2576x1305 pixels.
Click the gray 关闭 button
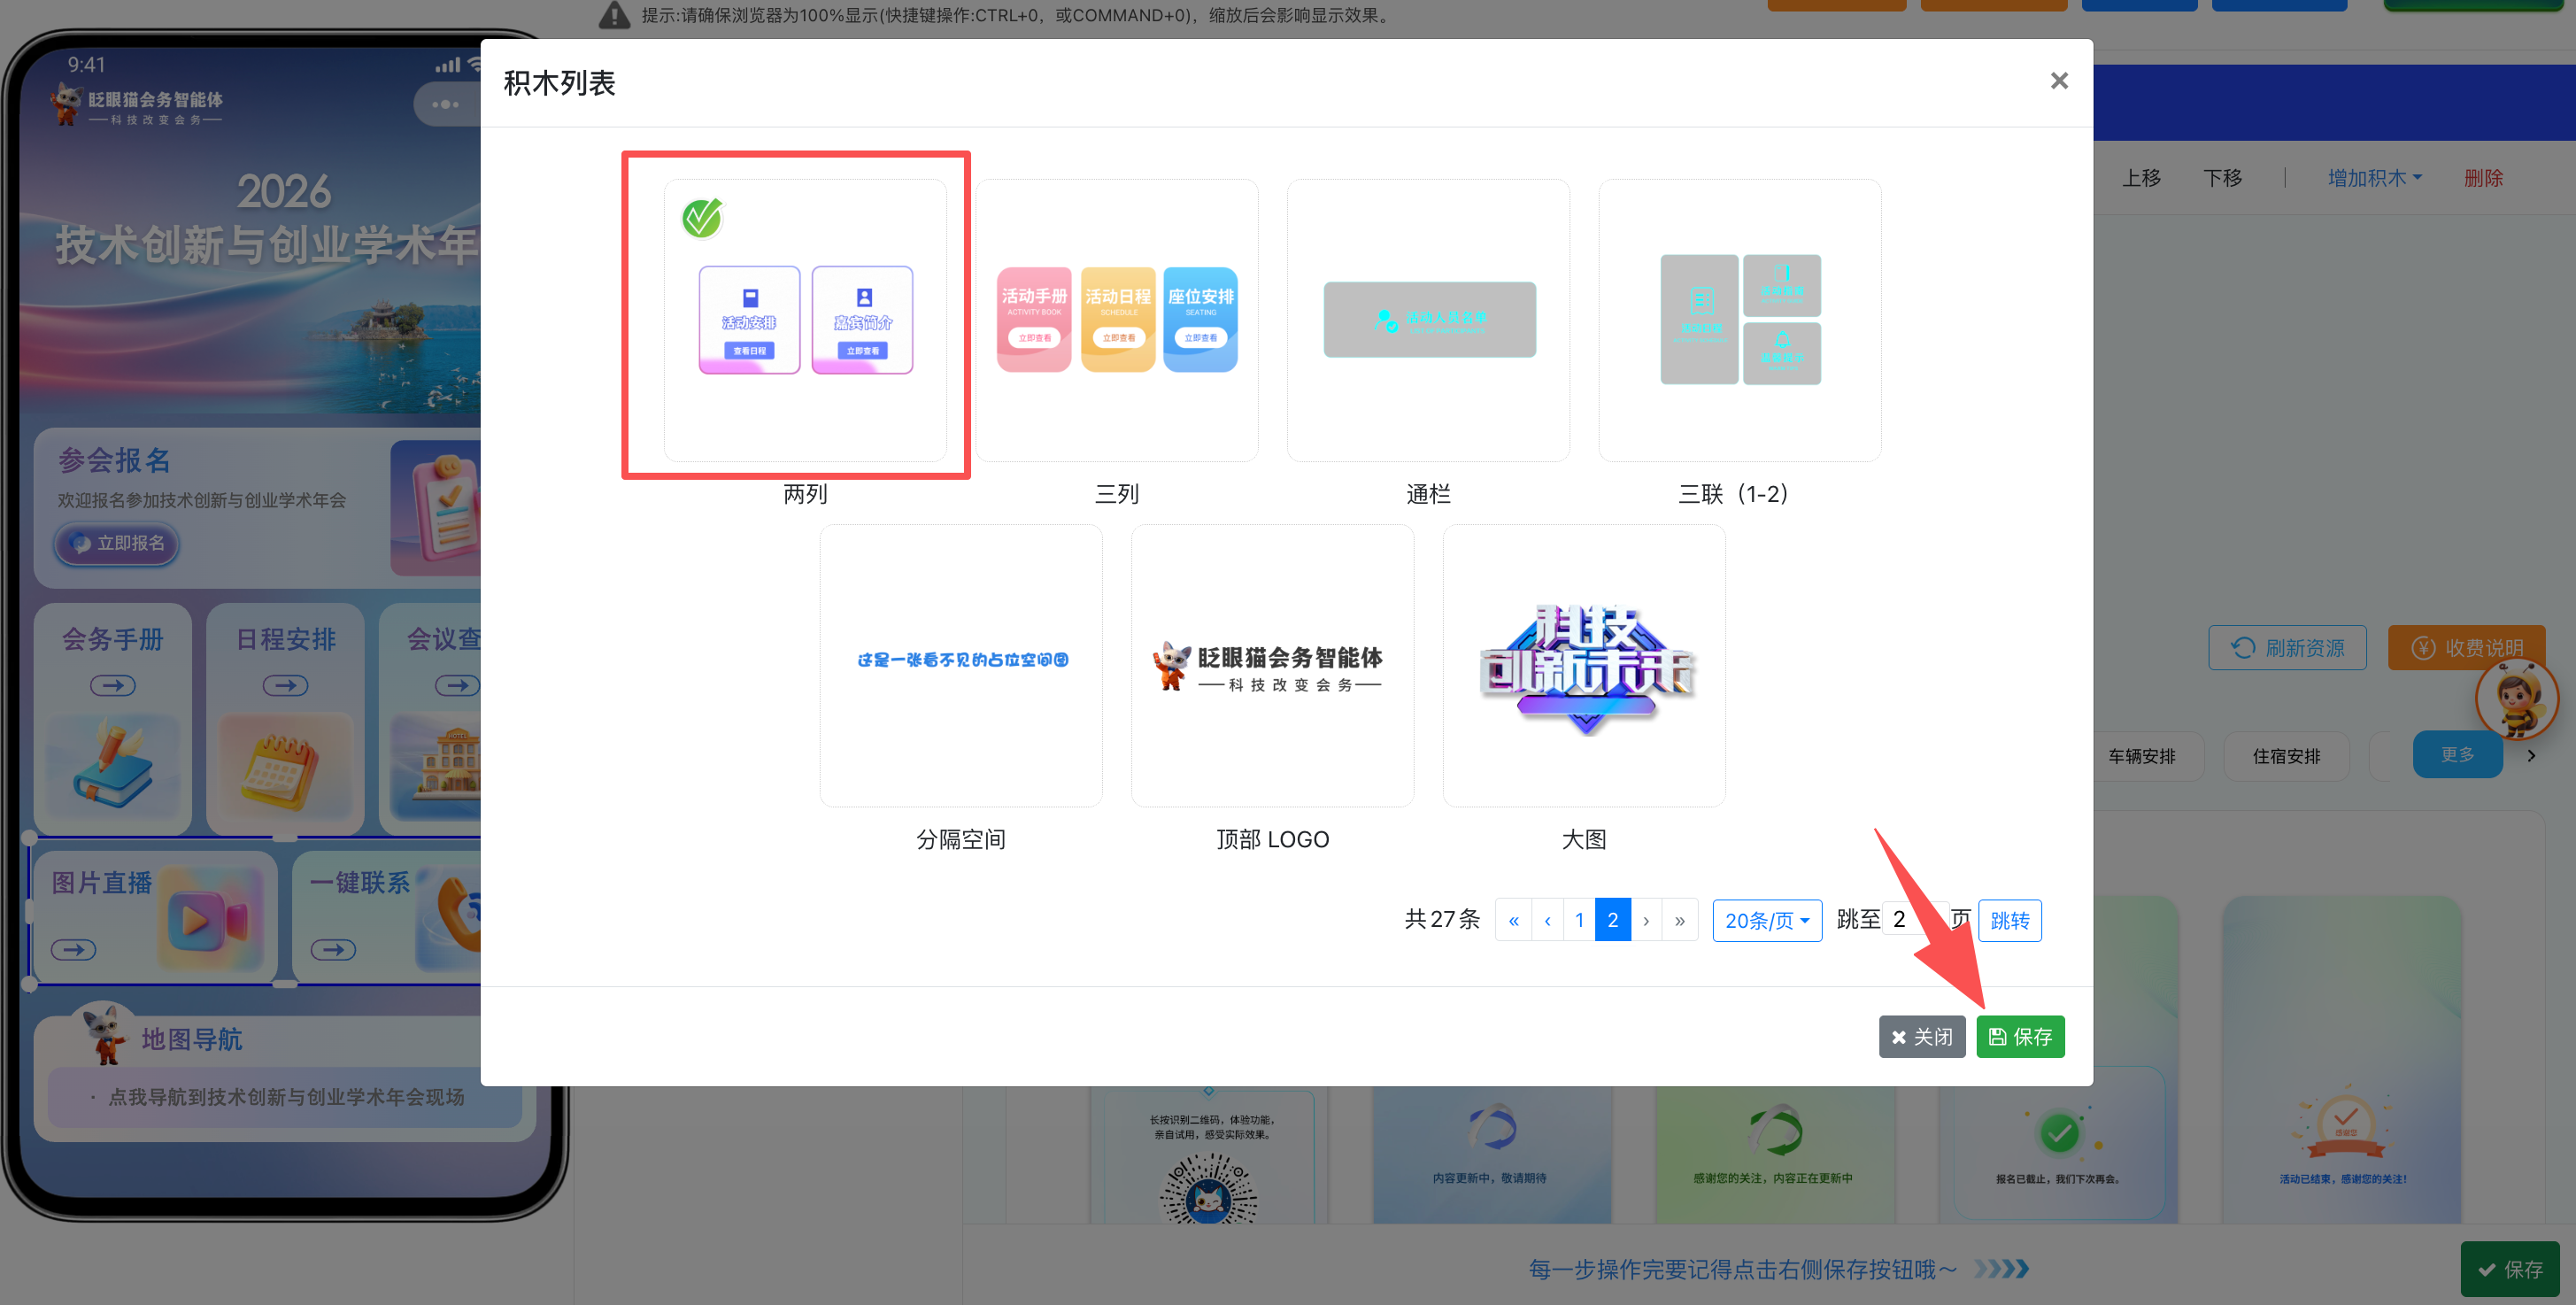click(x=1921, y=1037)
